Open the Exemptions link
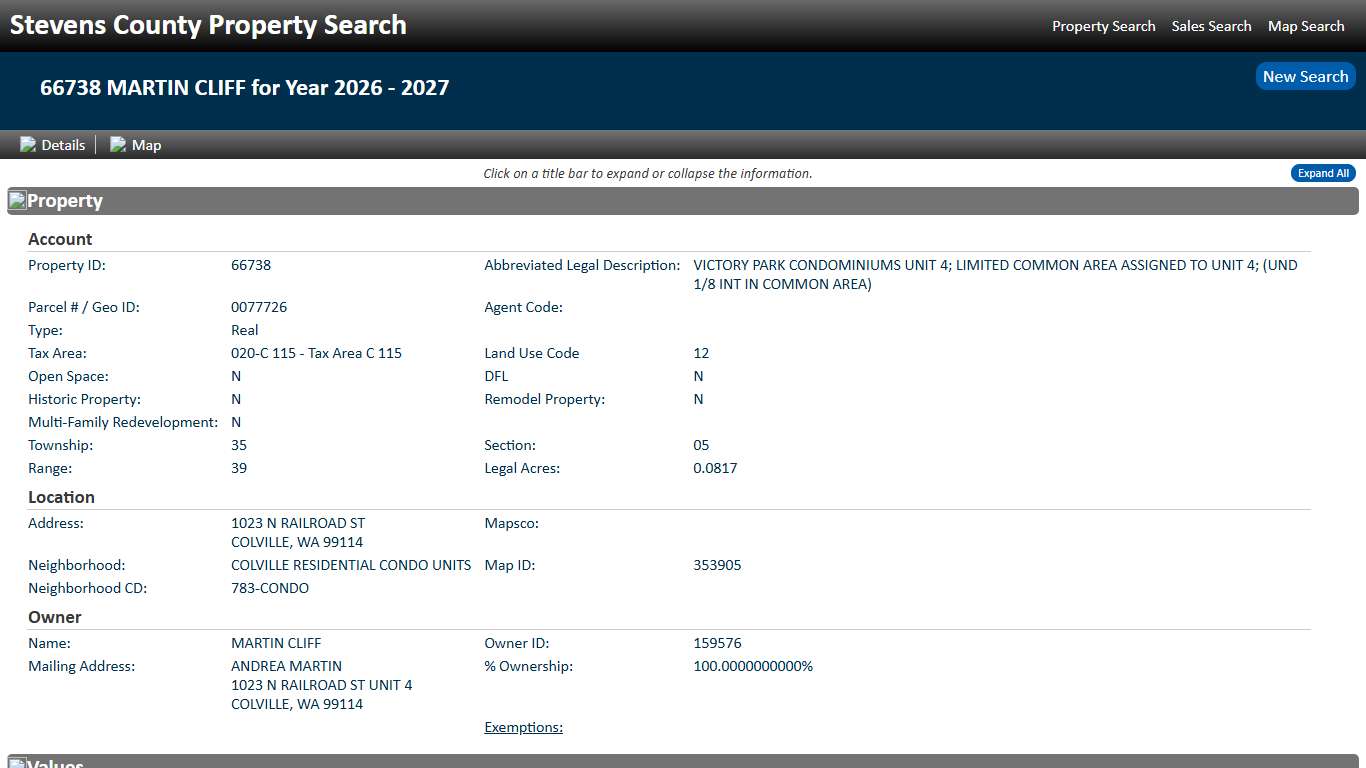The image size is (1366, 768). click(x=523, y=727)
